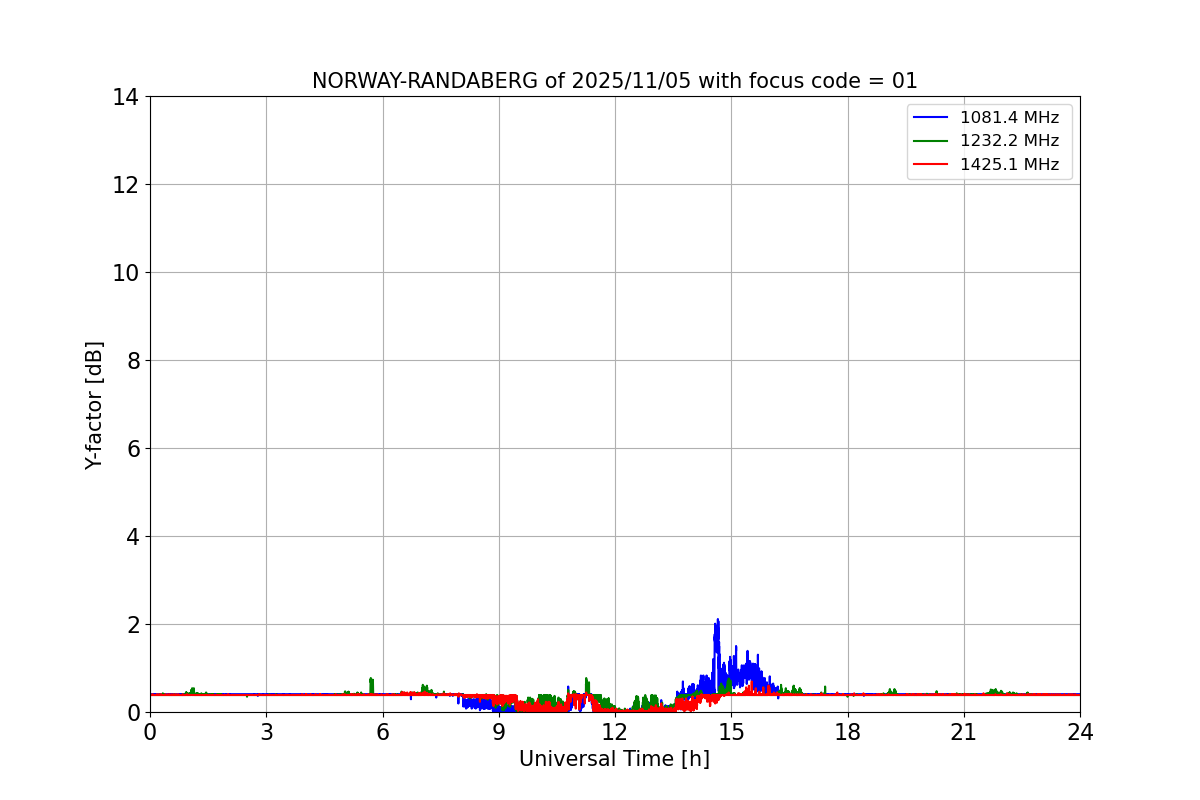Click the blue line swatch in legend
1200x800 pixels.
931,118
